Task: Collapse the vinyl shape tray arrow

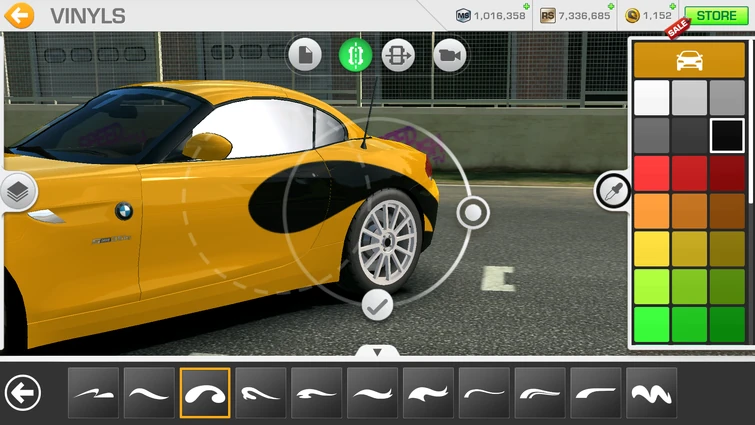Action: click(x=378, y=352)
